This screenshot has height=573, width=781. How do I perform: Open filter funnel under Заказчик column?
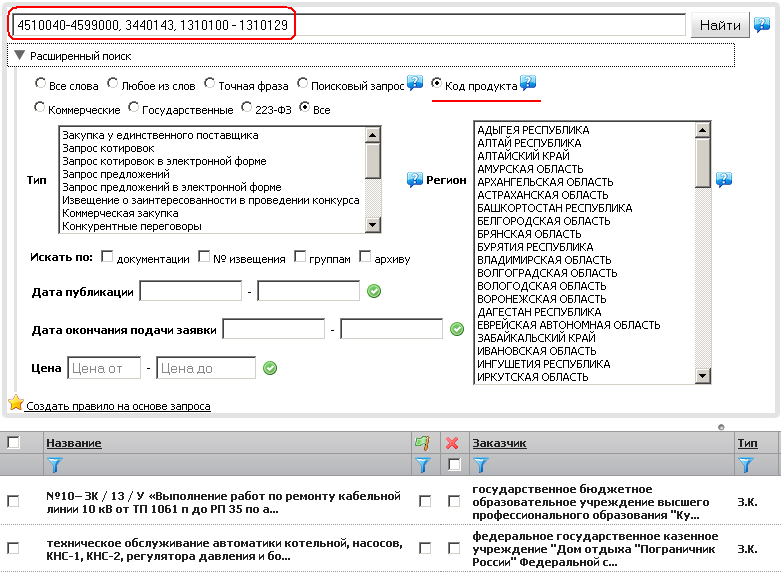(x=480, y=464)
